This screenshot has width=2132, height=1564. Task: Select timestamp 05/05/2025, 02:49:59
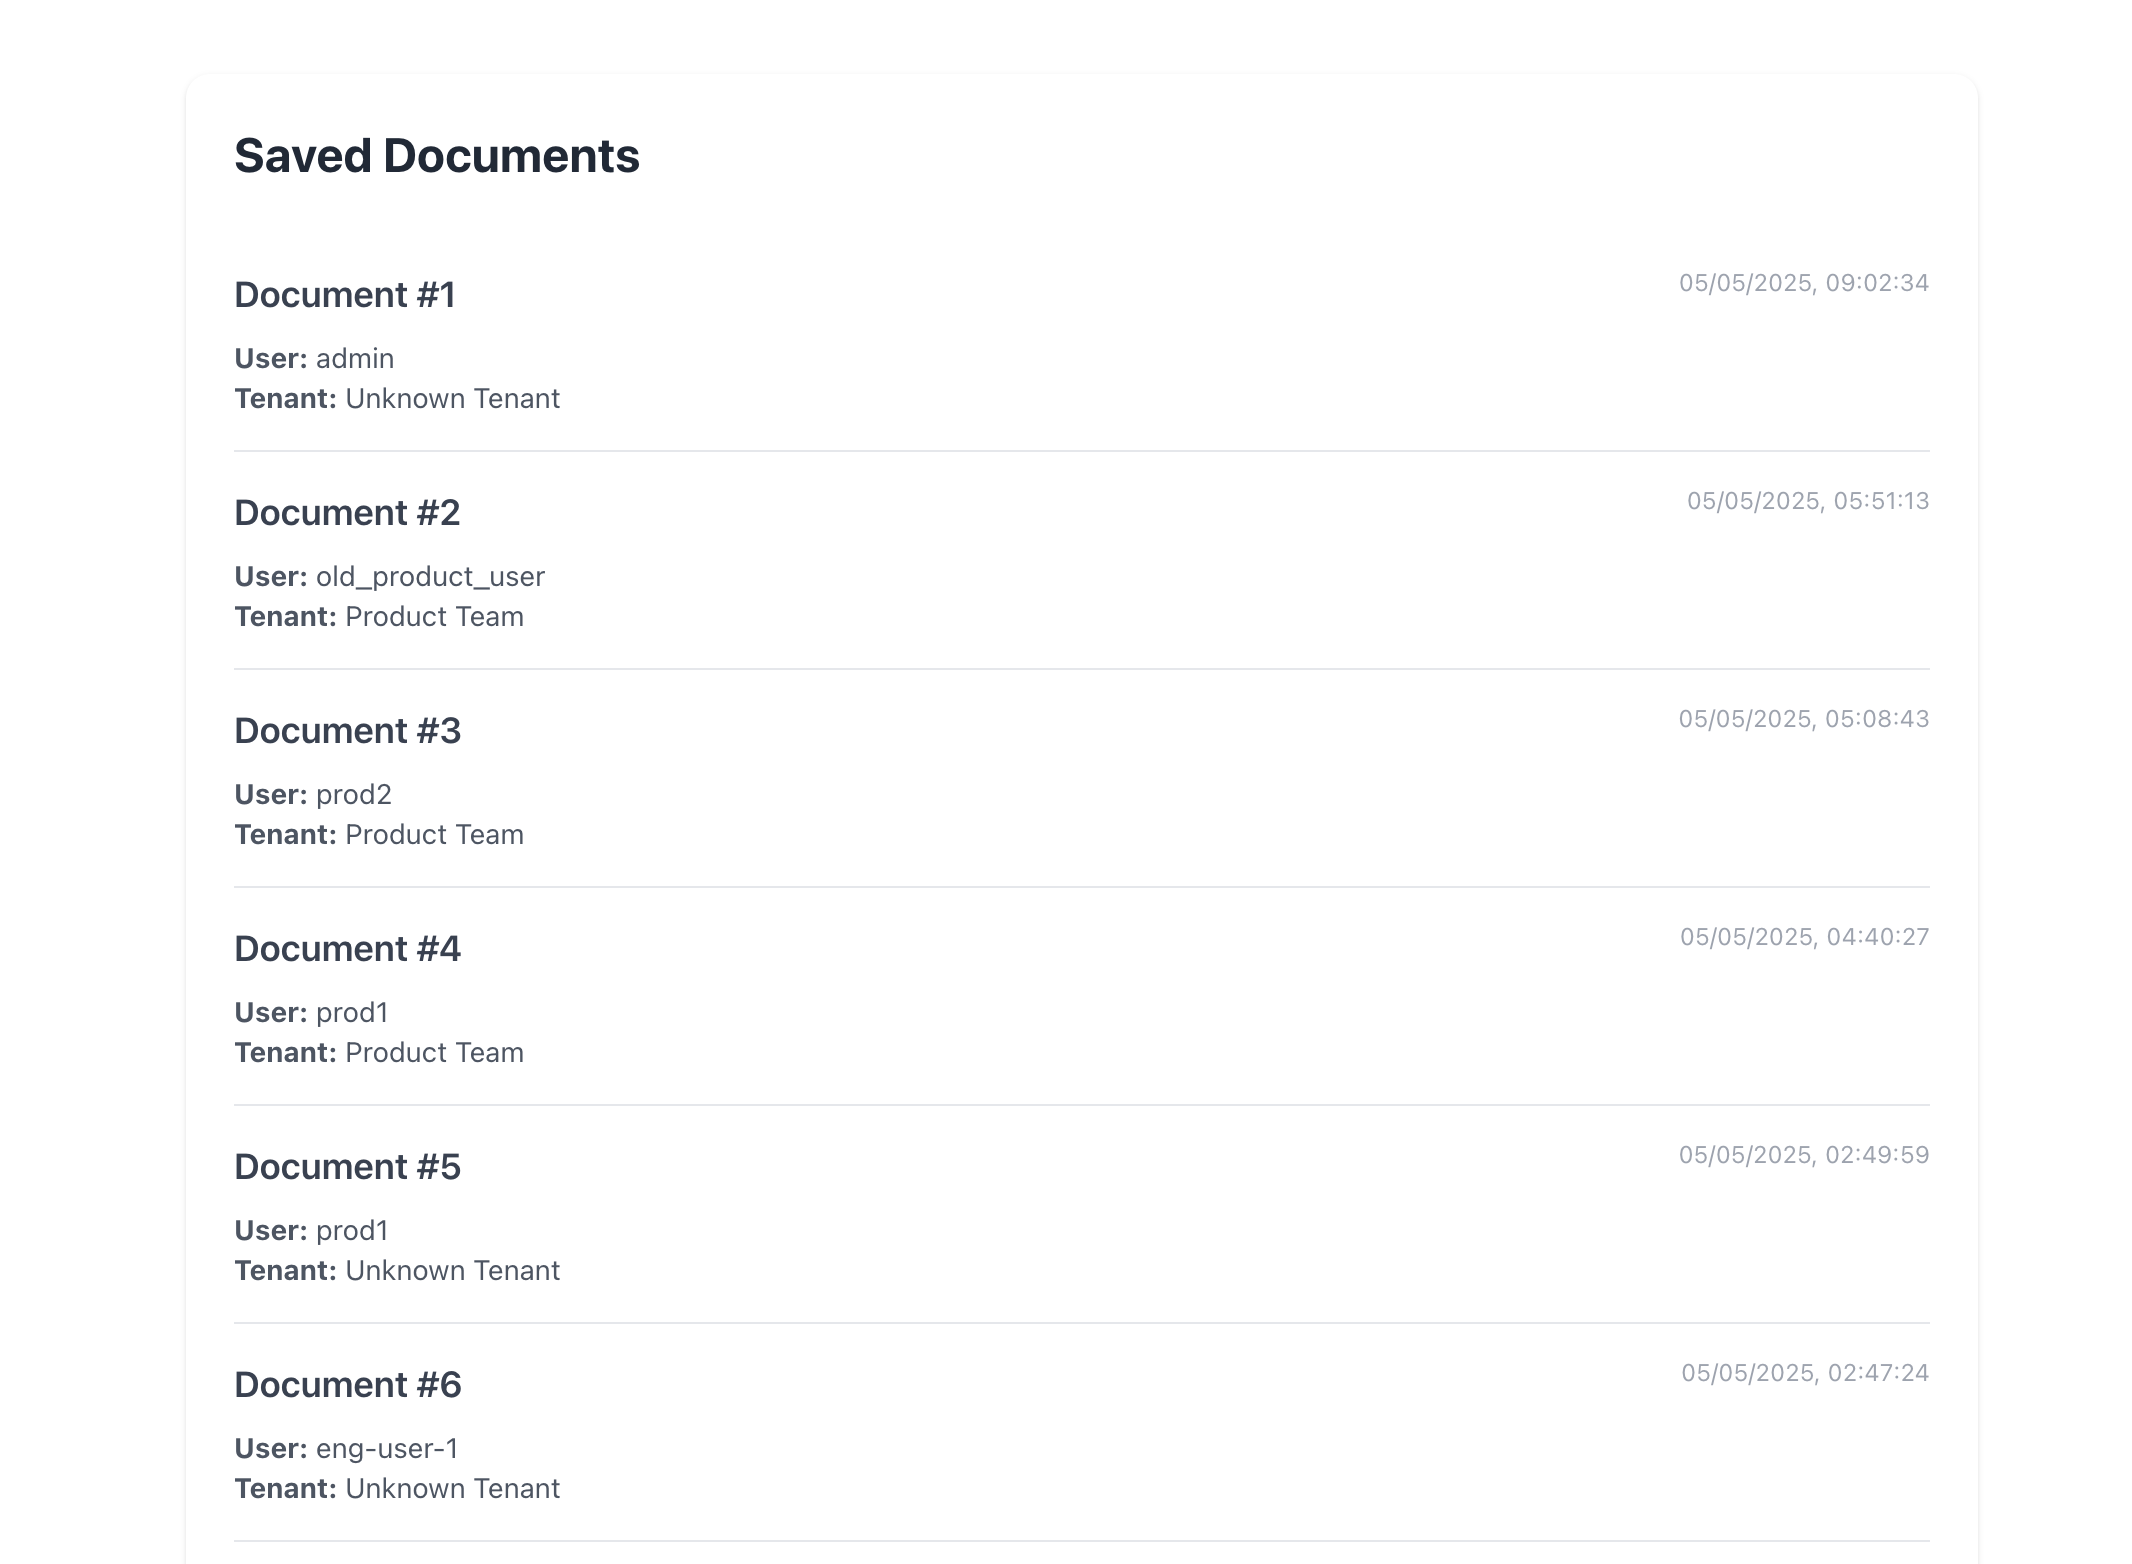(x=1804, y=1155)
